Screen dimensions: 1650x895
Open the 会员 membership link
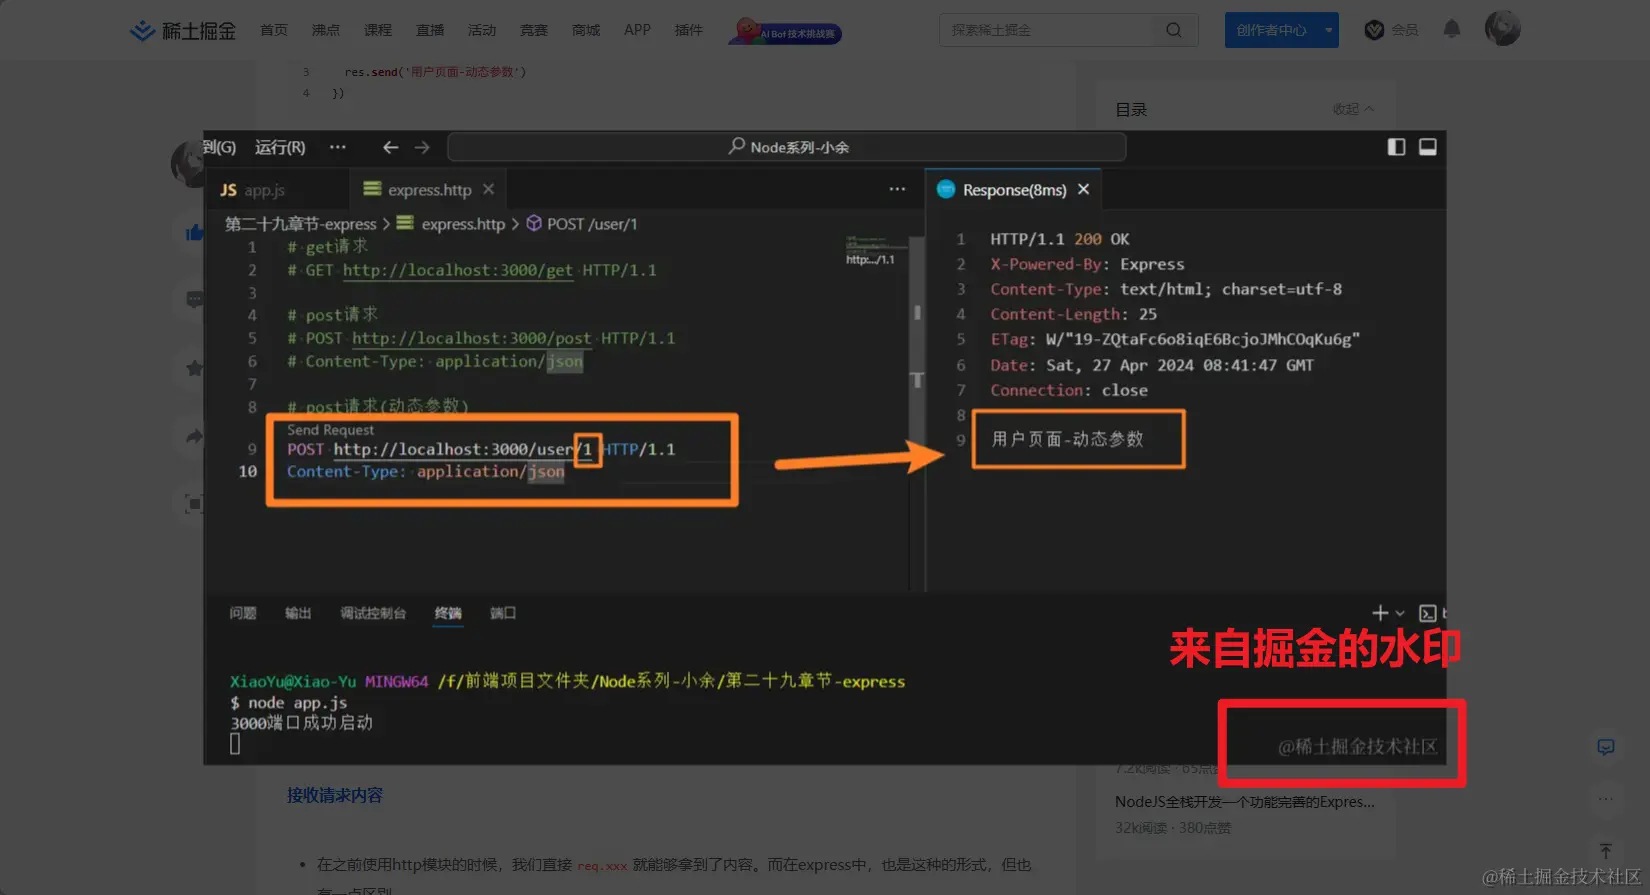1392,30
